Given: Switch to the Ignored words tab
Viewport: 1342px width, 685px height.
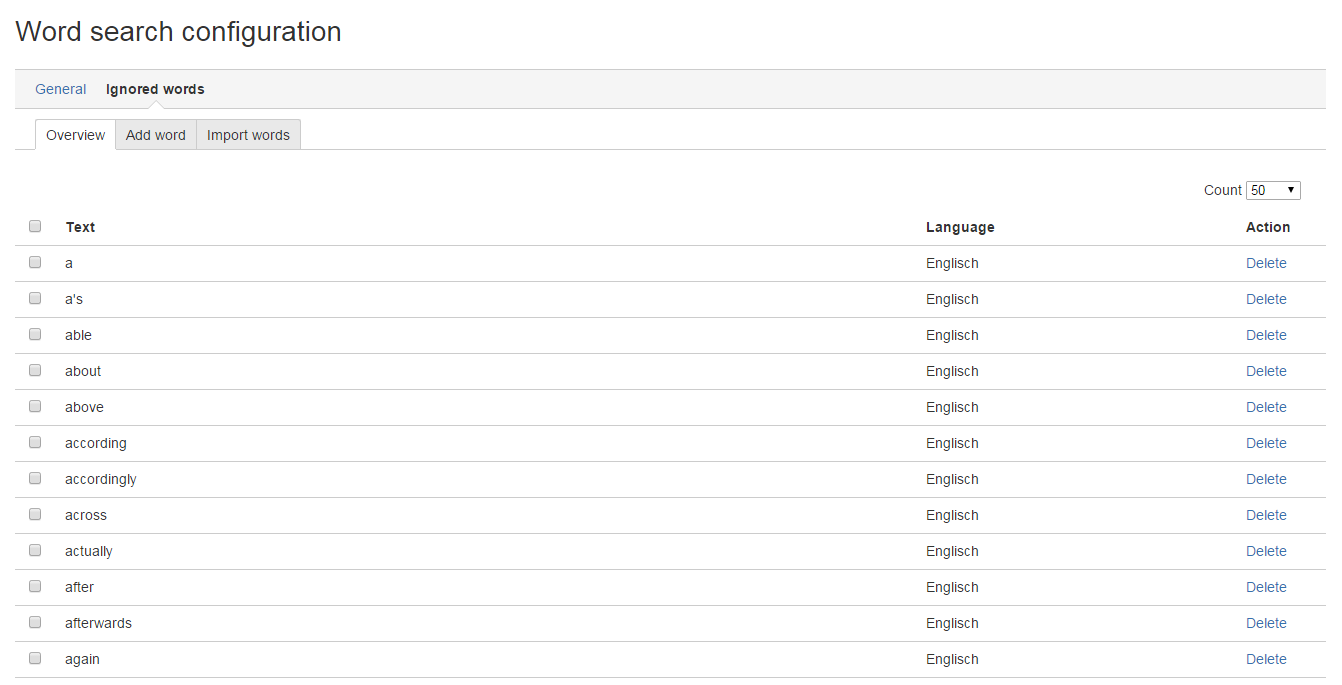Looking at the screenshot, I should pyautogui.click(x=155, y=89).
